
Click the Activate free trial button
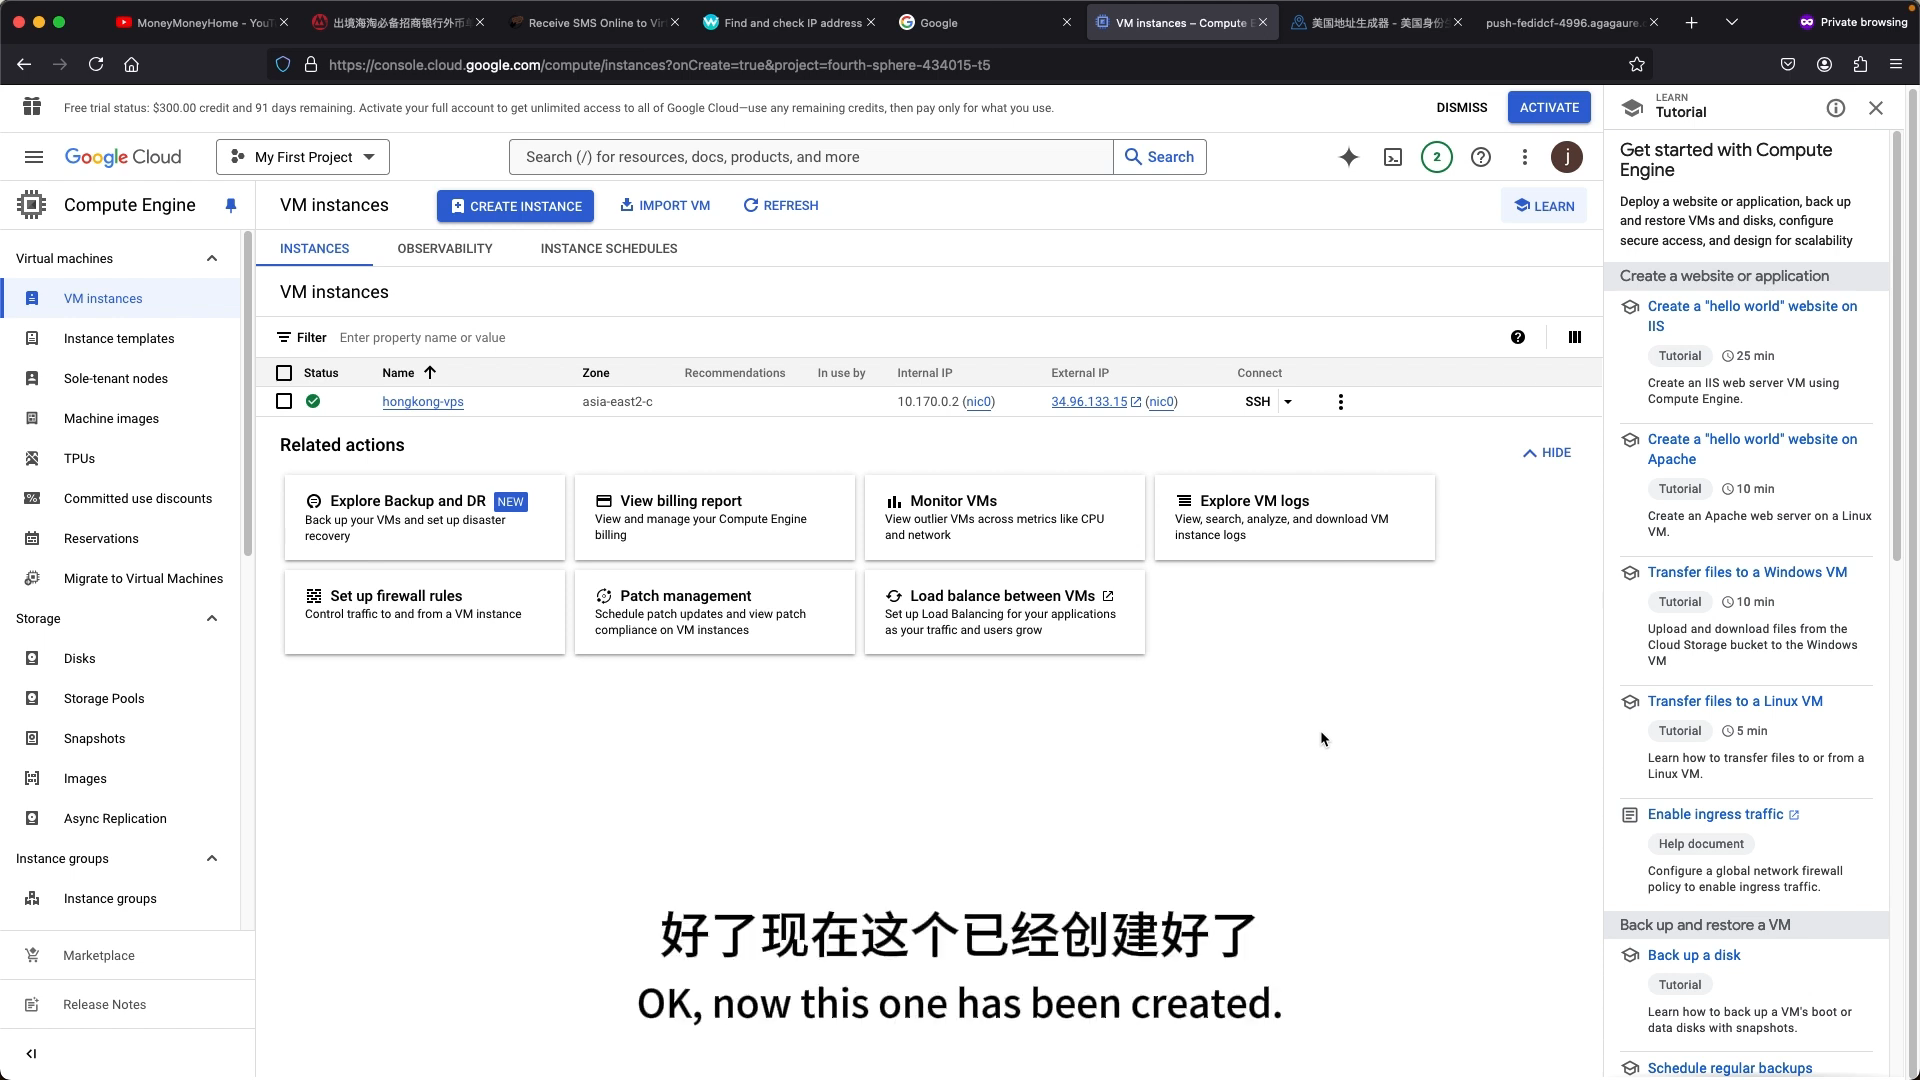point(1549,108)
